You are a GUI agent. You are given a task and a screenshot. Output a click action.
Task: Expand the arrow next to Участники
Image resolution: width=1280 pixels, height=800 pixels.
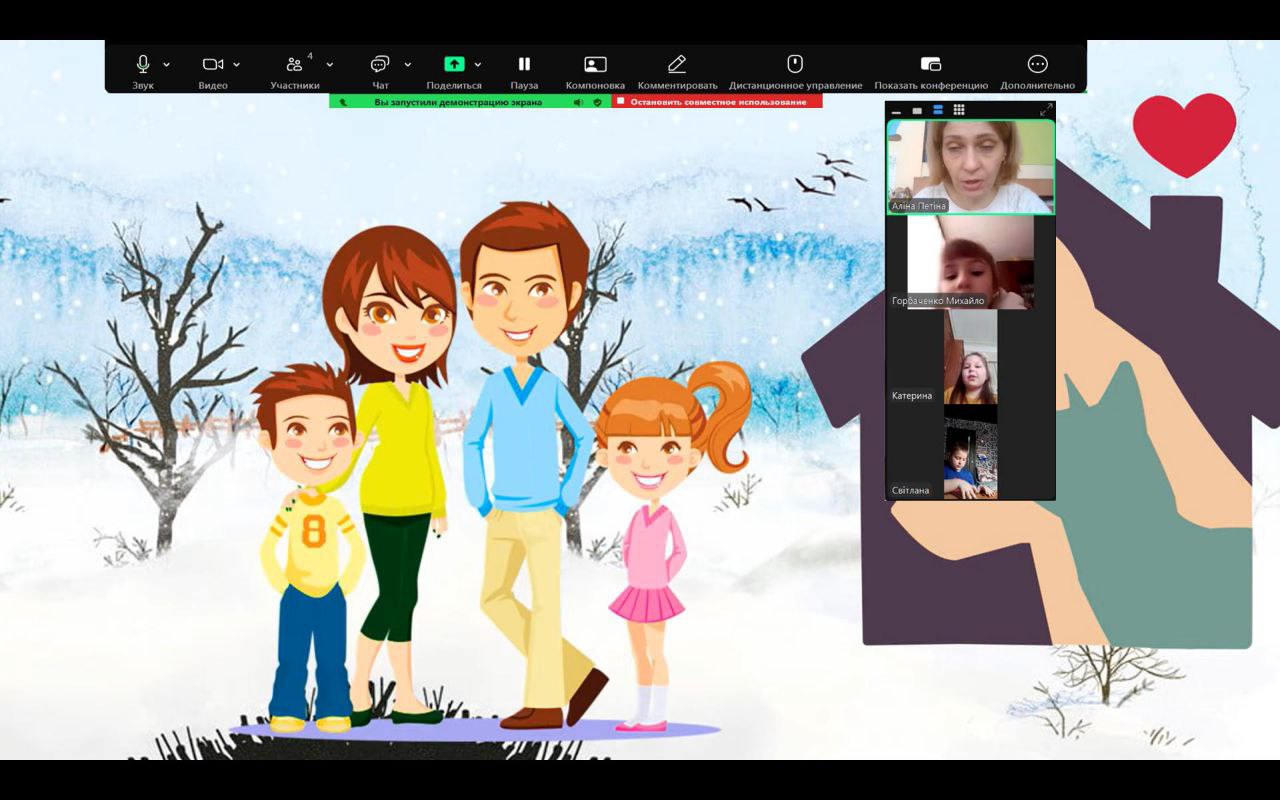pyautogui.click(x=330, y=65)
